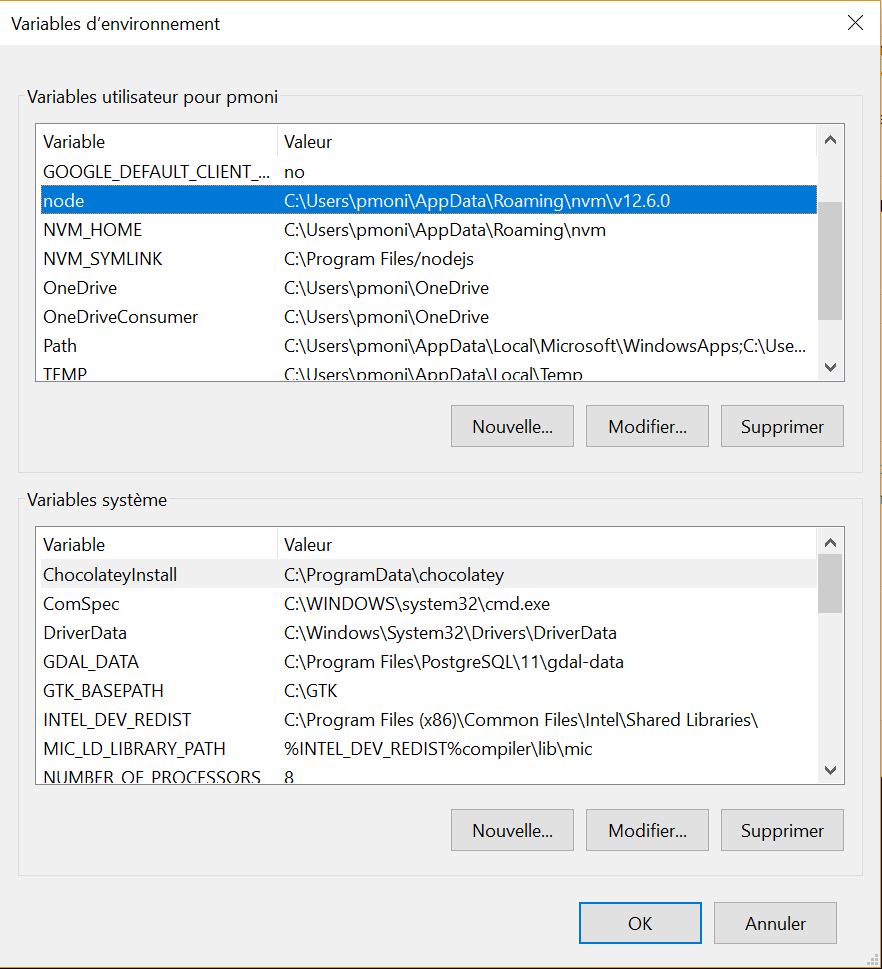The width and height of the screenshot is (882, 969).
Task: Click Modifier button under user variables
Action: tap(647, 426)
